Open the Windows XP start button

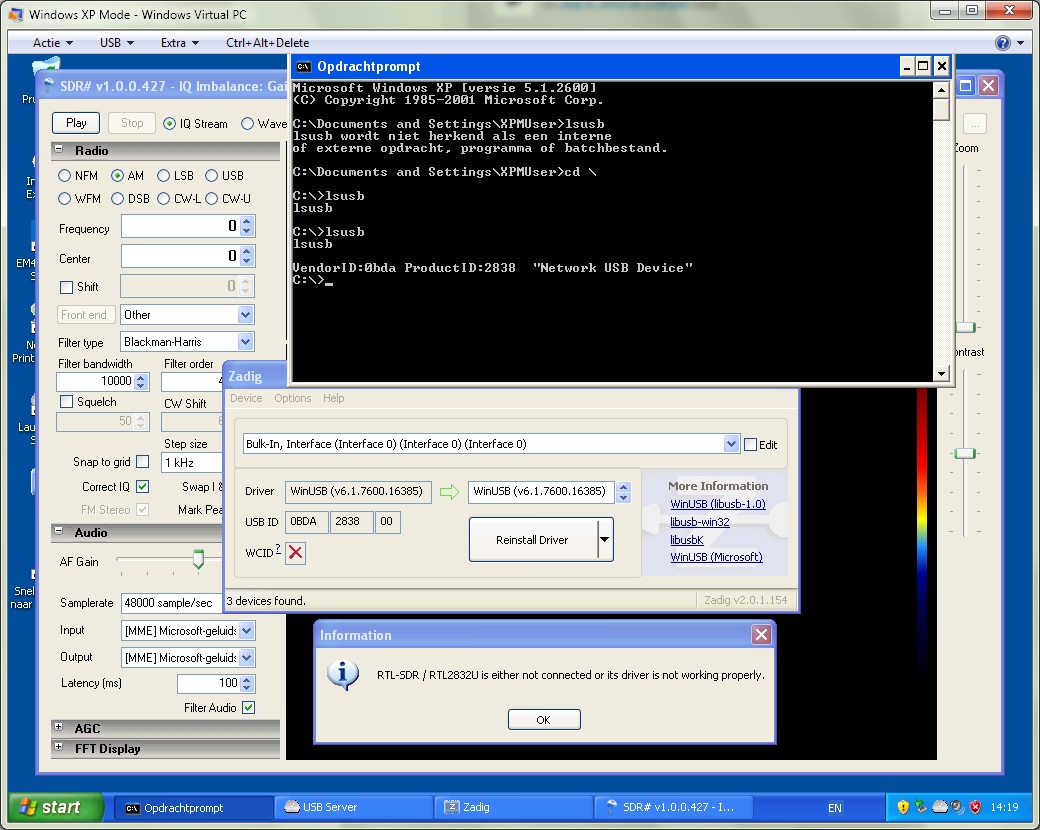tap(56, 807)
